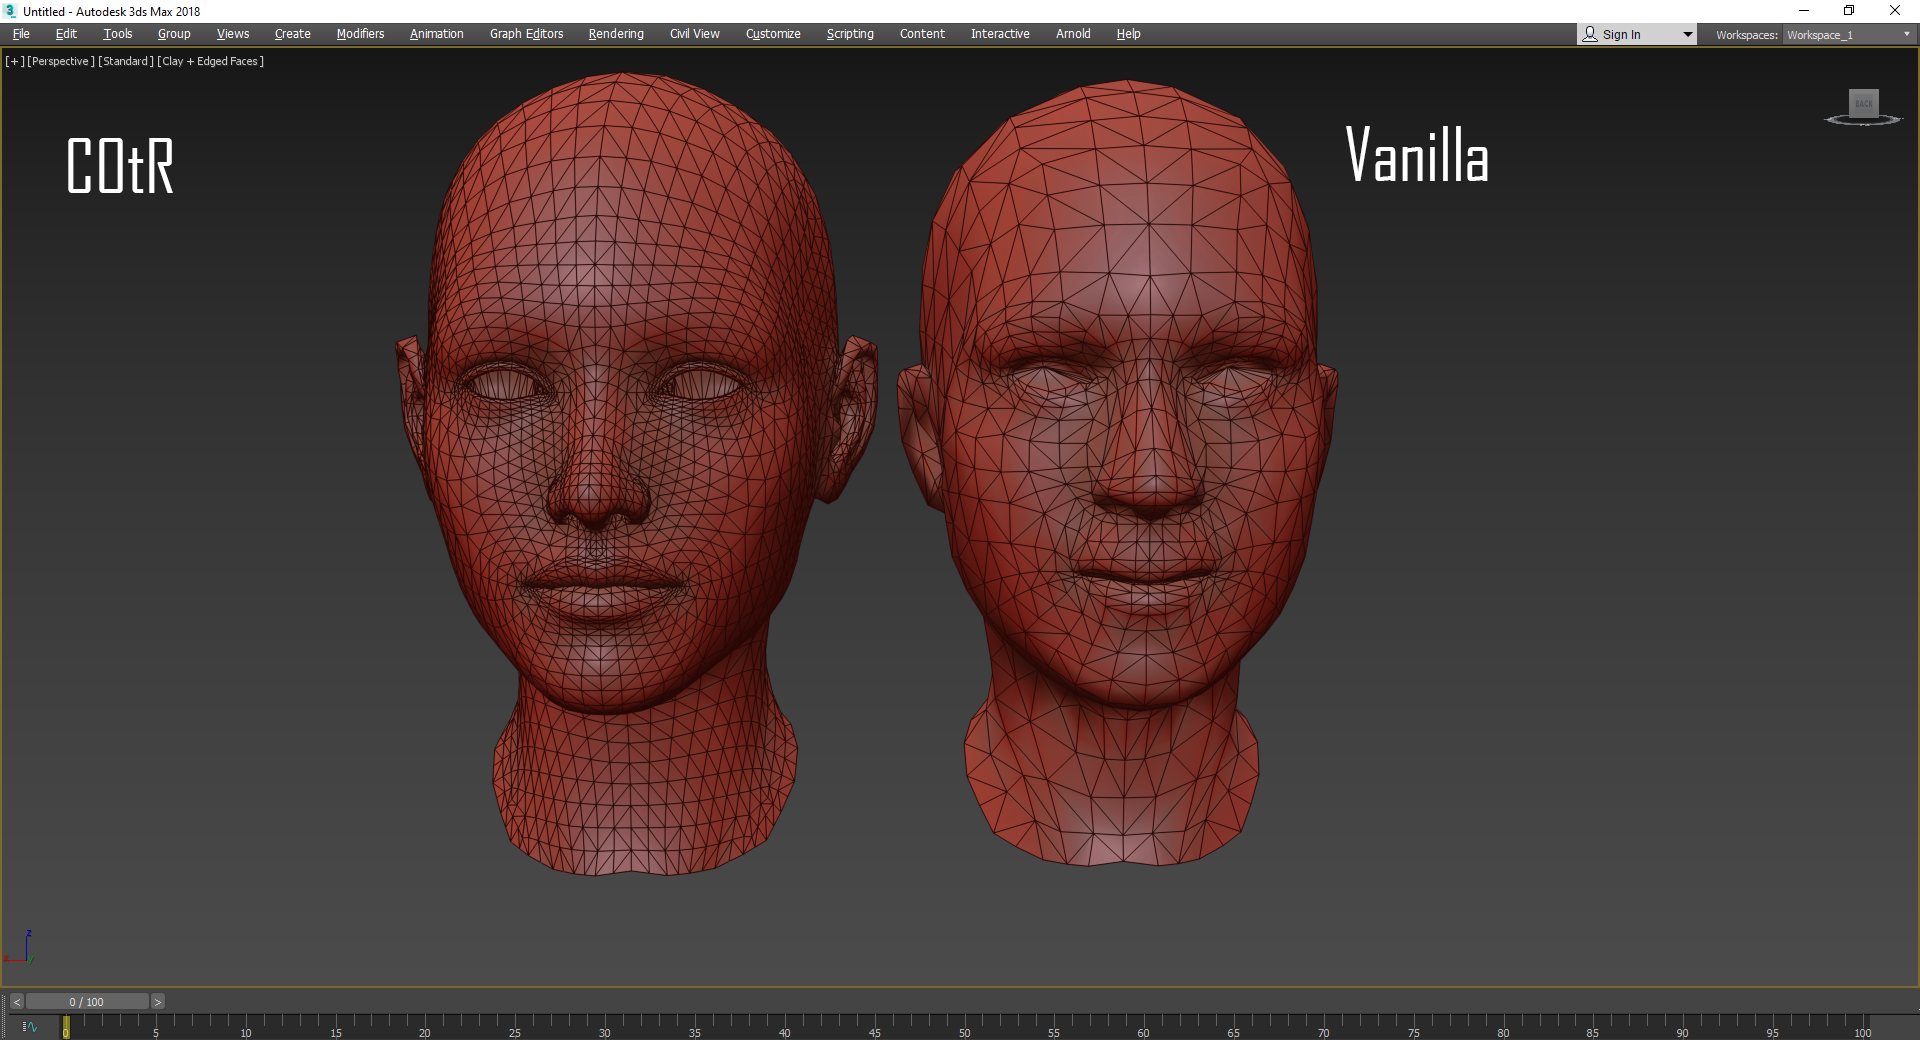Screen dimensions: 1920x1040
Task: Open the Graph Editors menu
Action: pyautogui.click(x=527, y=34)
